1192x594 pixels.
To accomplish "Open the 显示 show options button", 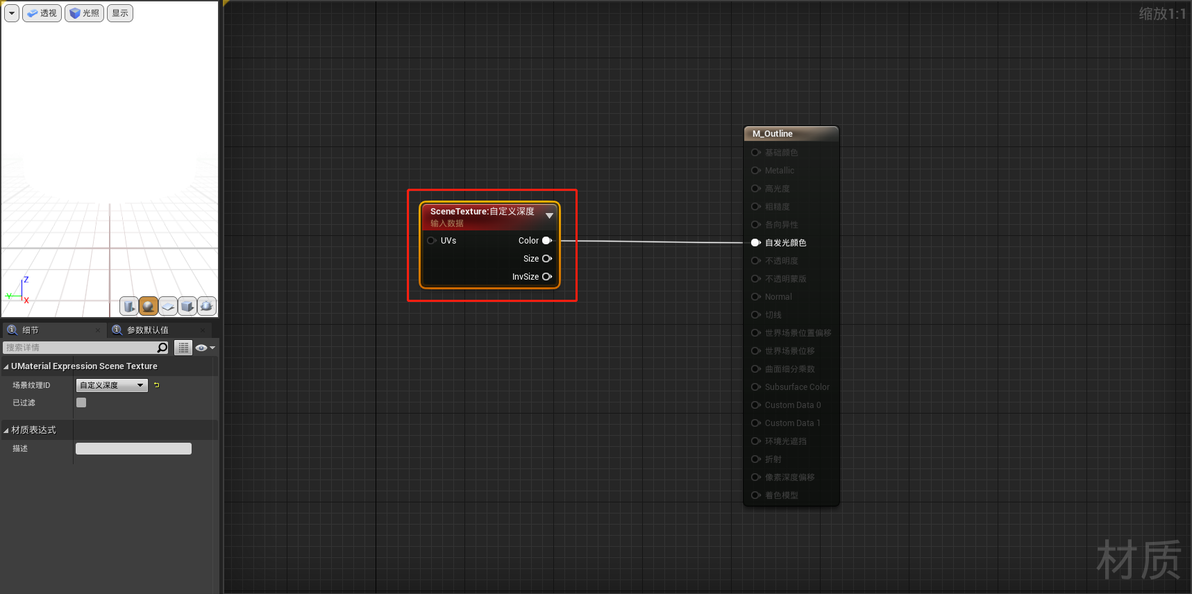I will [119, 13].
